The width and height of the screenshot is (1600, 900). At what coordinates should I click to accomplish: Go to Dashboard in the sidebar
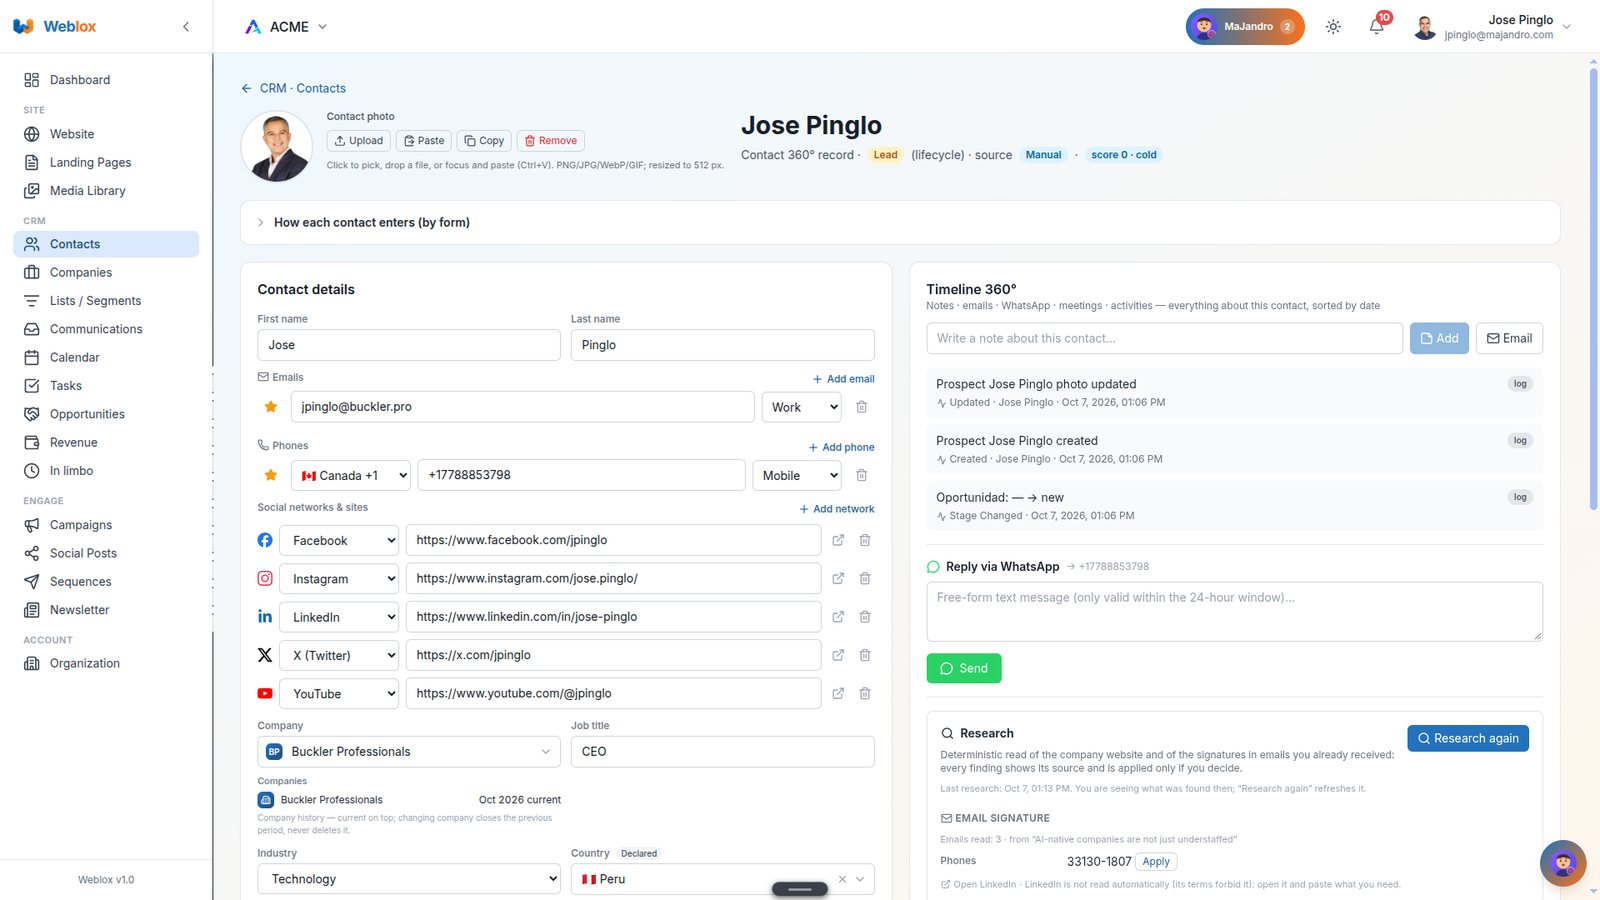pos(106,80)
